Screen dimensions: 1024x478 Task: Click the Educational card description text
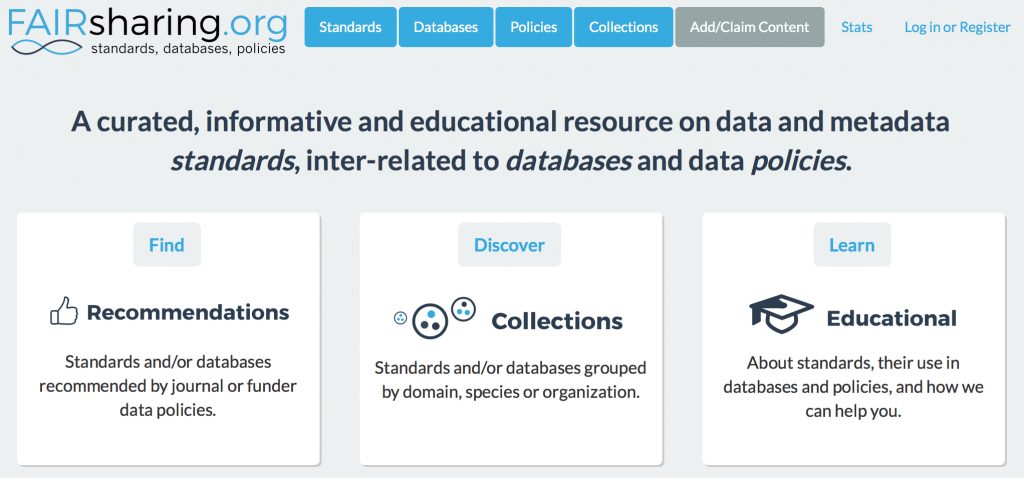[853, 386]
